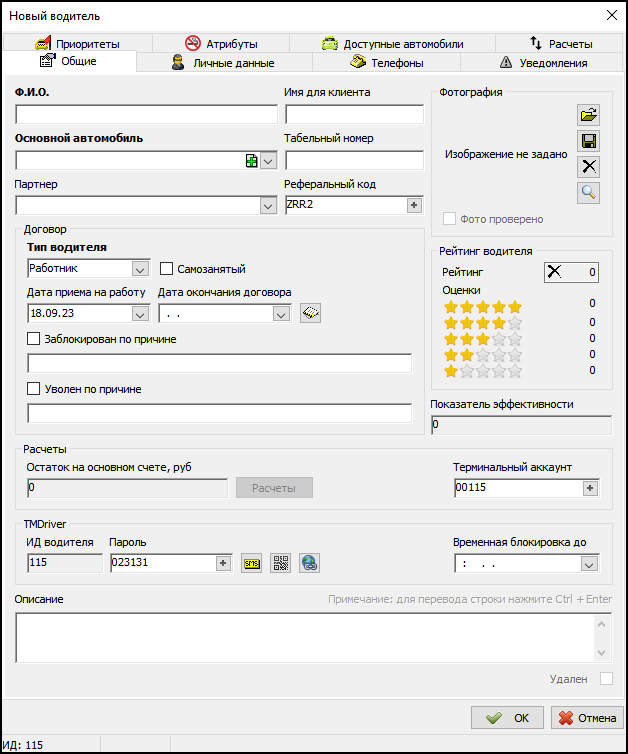
Task: Open the Партнер dropdown list
Action: [268, 206]
